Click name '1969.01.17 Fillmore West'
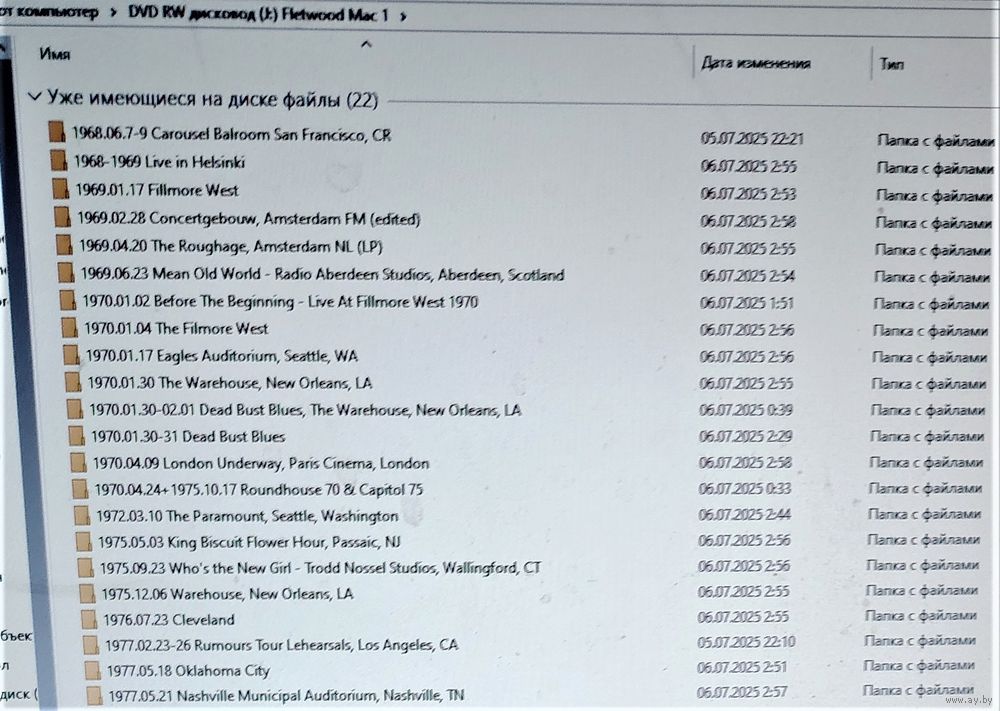 (157, 190)
